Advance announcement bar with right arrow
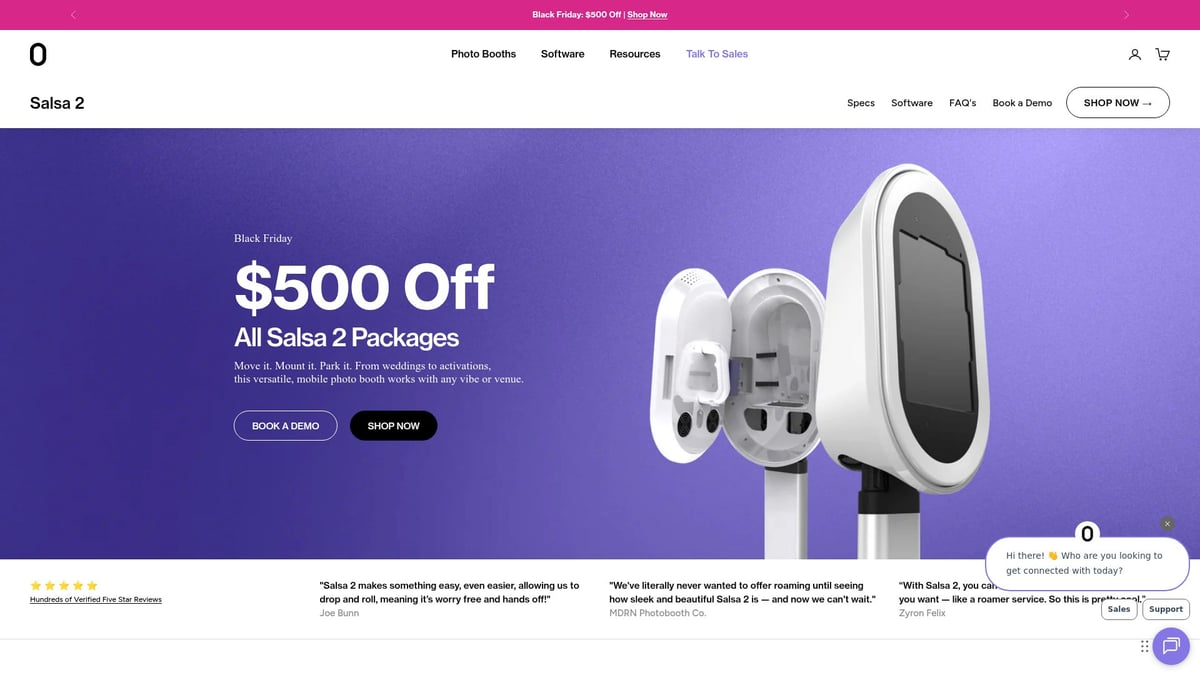 tap(1126, 15)
